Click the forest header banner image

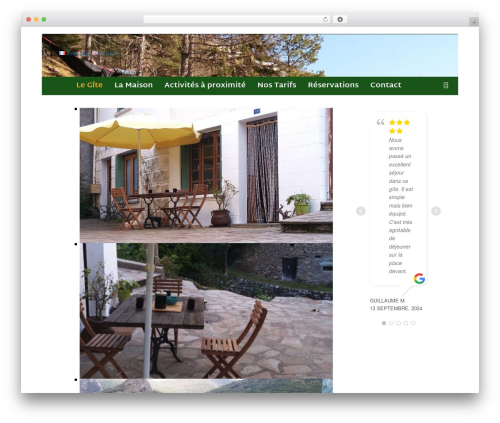coord(250,55)
